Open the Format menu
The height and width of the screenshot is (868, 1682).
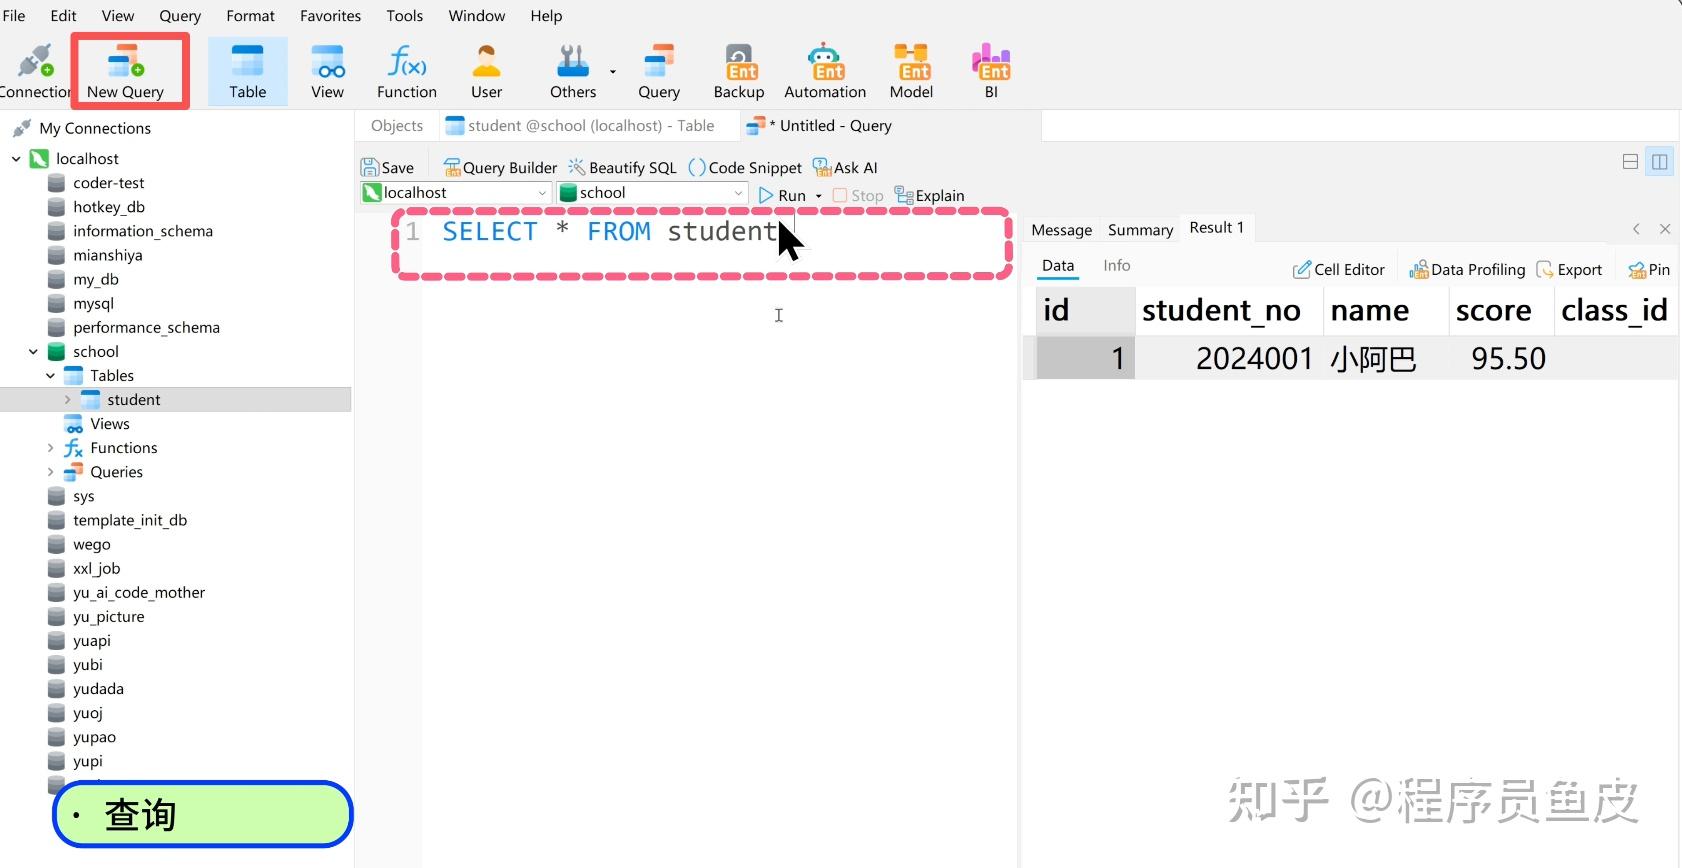[x=250, y=16]
